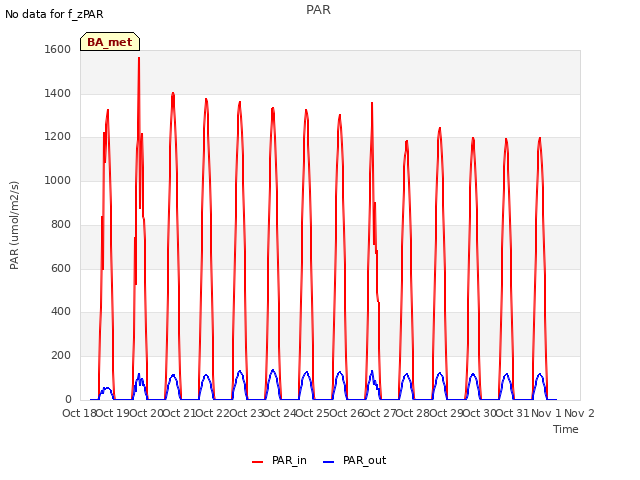
Task: Click the BA_met annotation label
Action: point(110,42)
